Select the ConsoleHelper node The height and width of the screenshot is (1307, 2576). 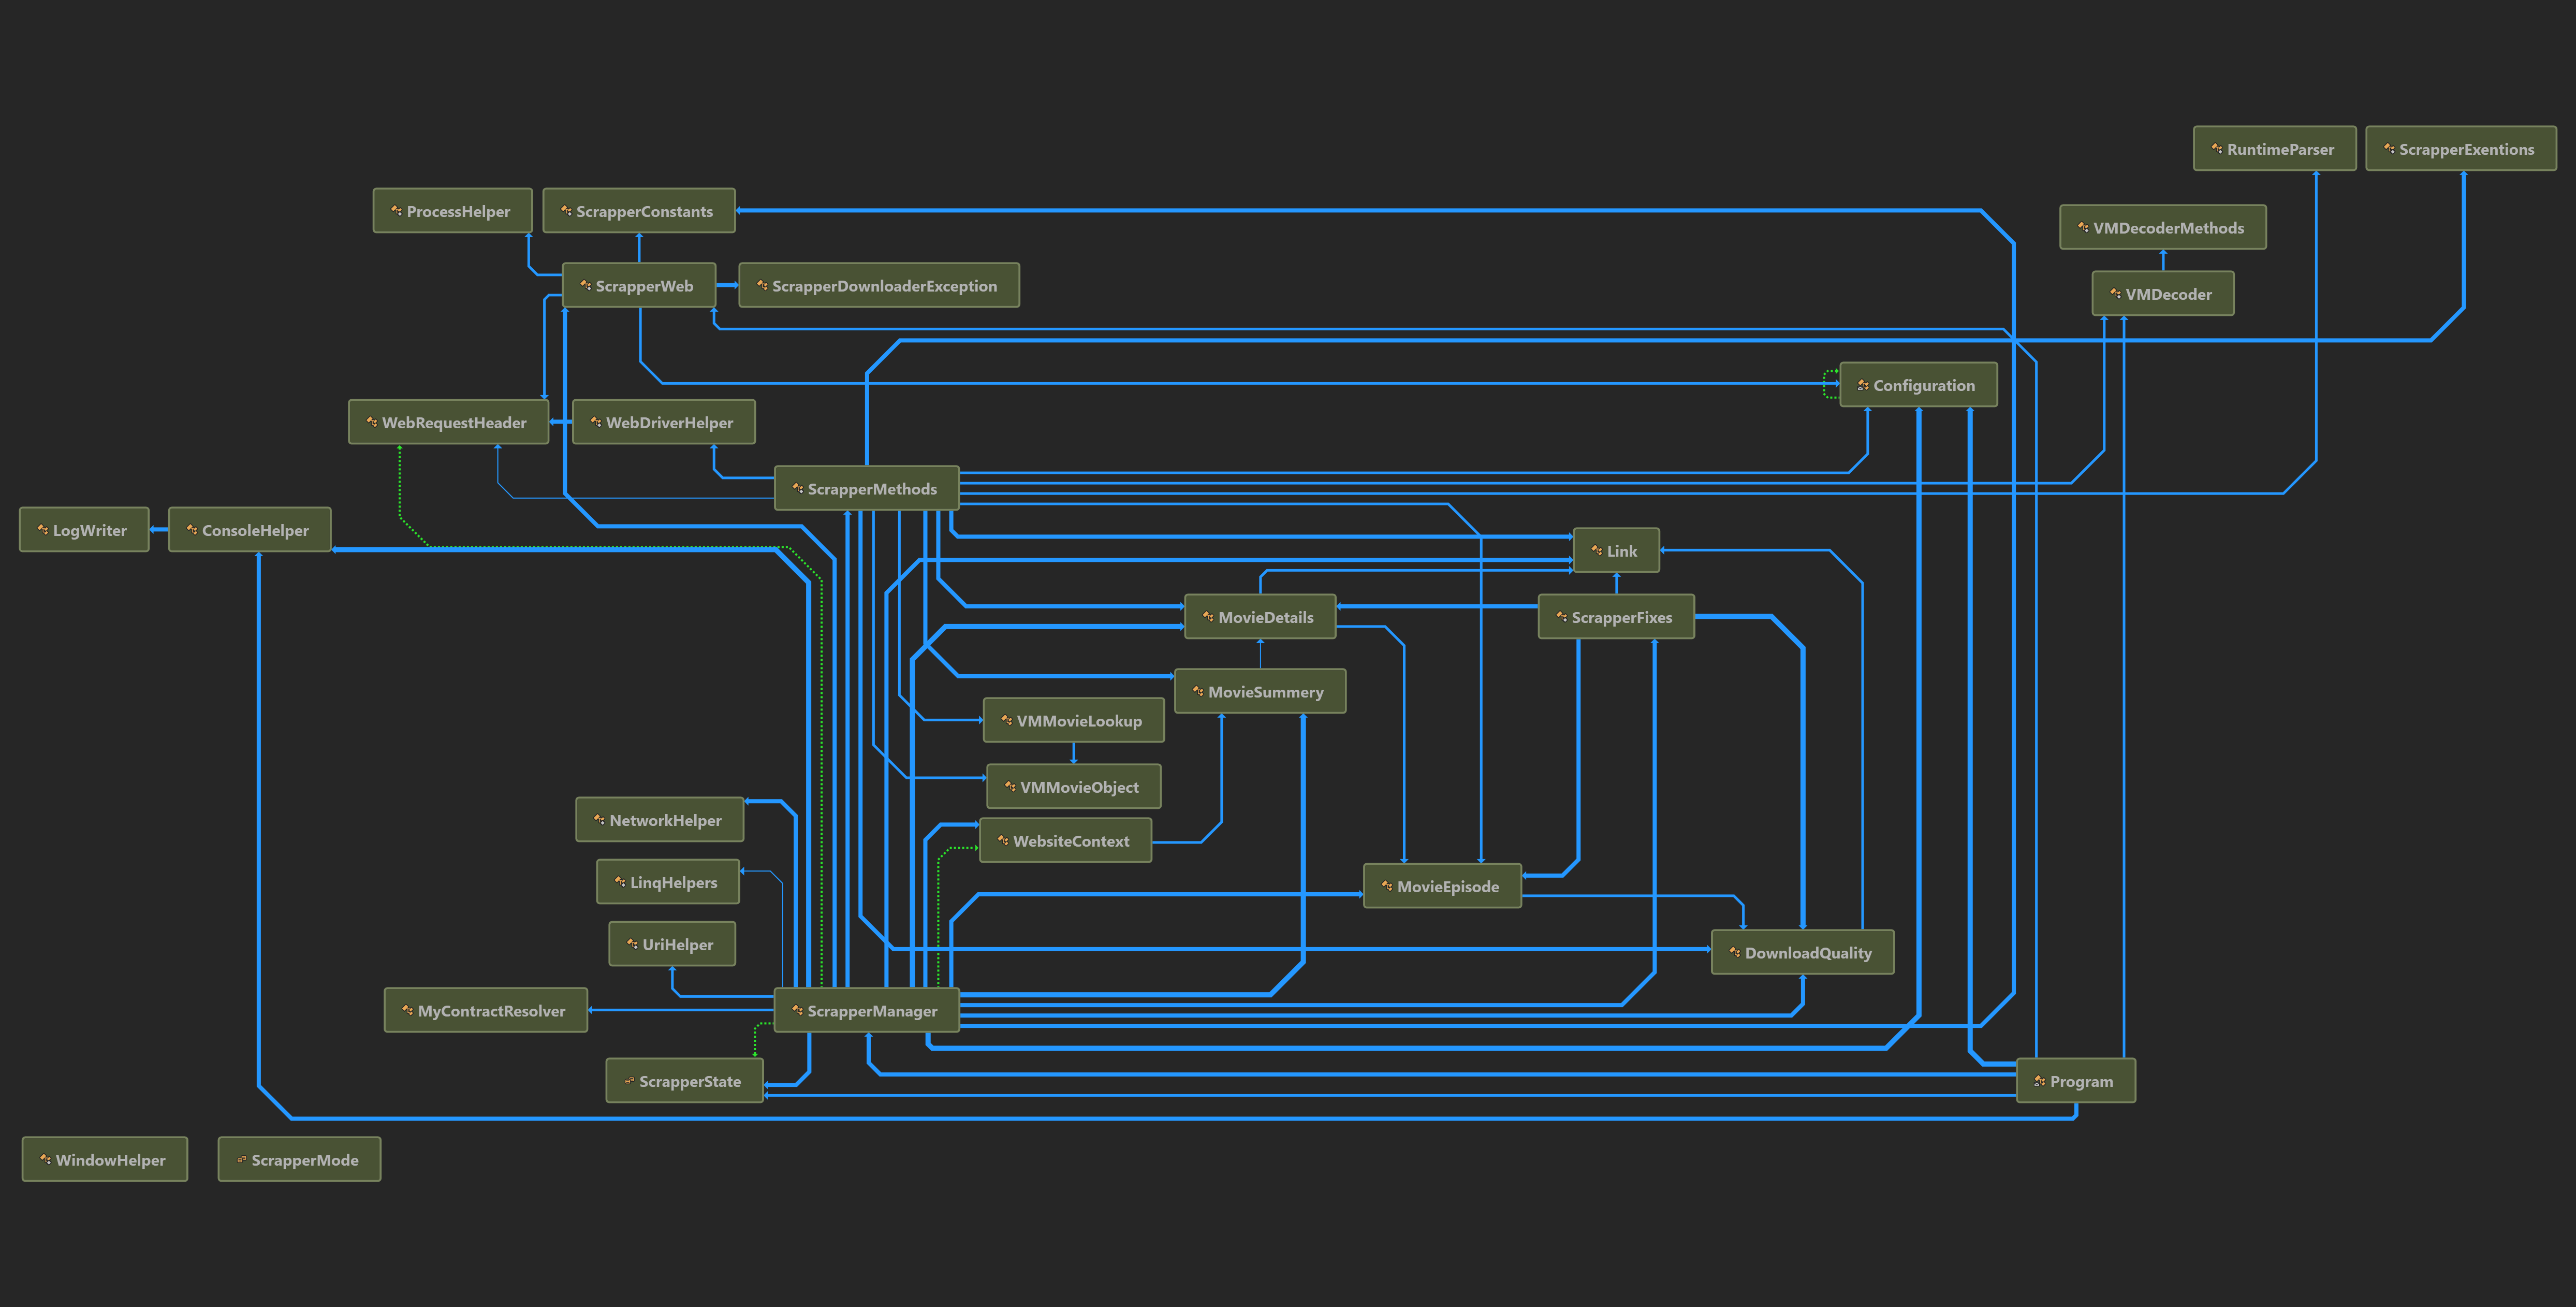(x=249, y=530)
